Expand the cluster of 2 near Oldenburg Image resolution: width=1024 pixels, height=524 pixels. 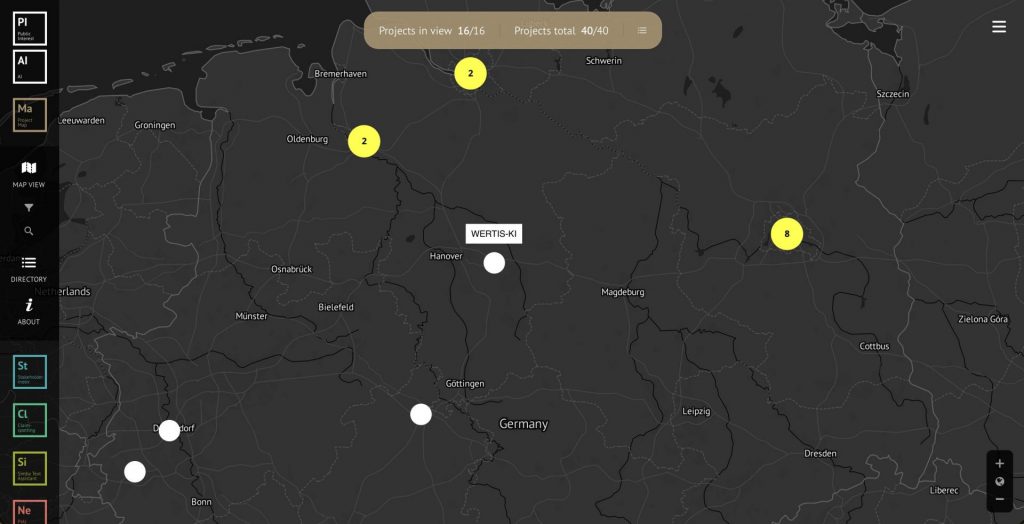click(364, 141)
